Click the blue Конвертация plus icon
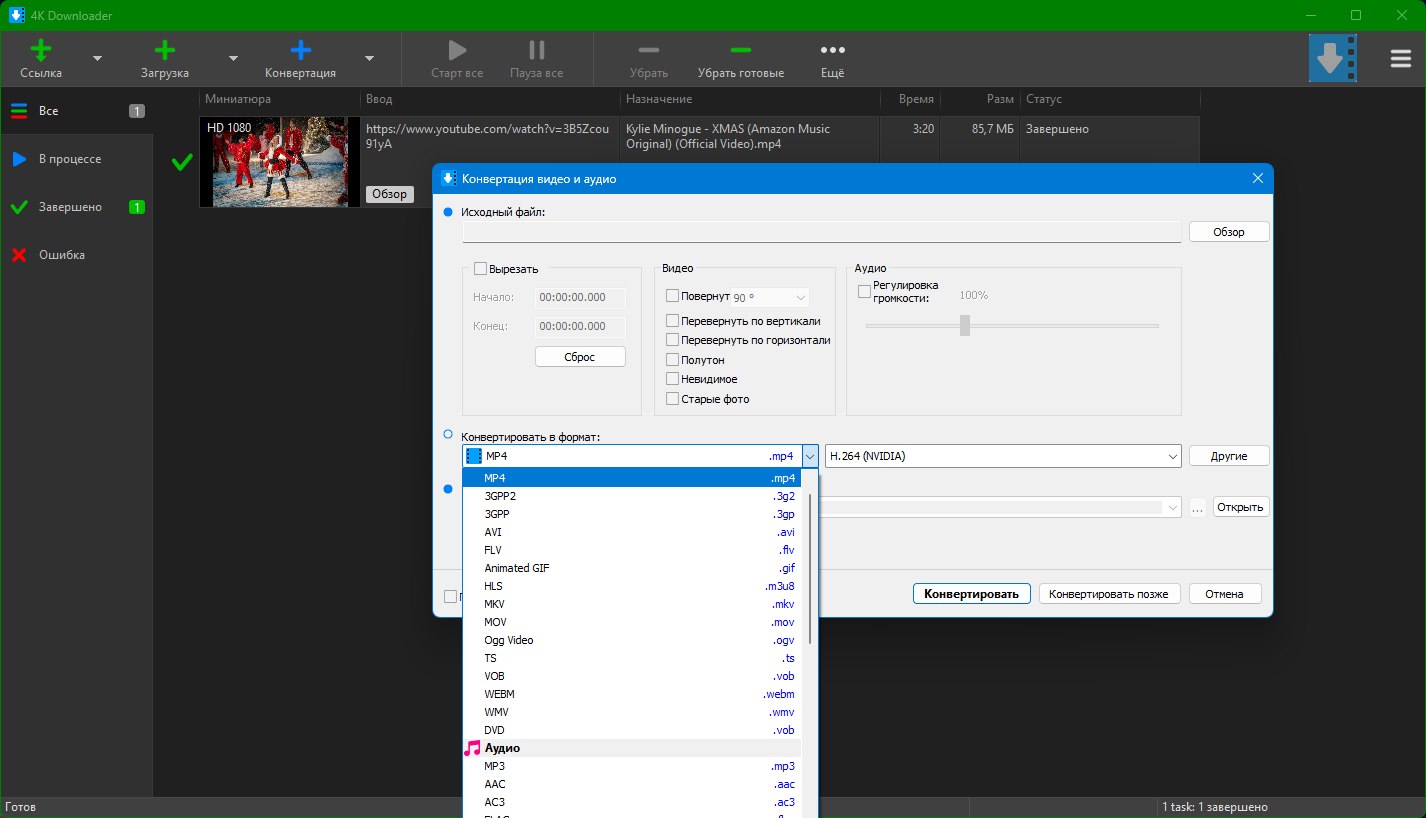The width and height of the screenshot is (1426, 818). pos(300,51)
